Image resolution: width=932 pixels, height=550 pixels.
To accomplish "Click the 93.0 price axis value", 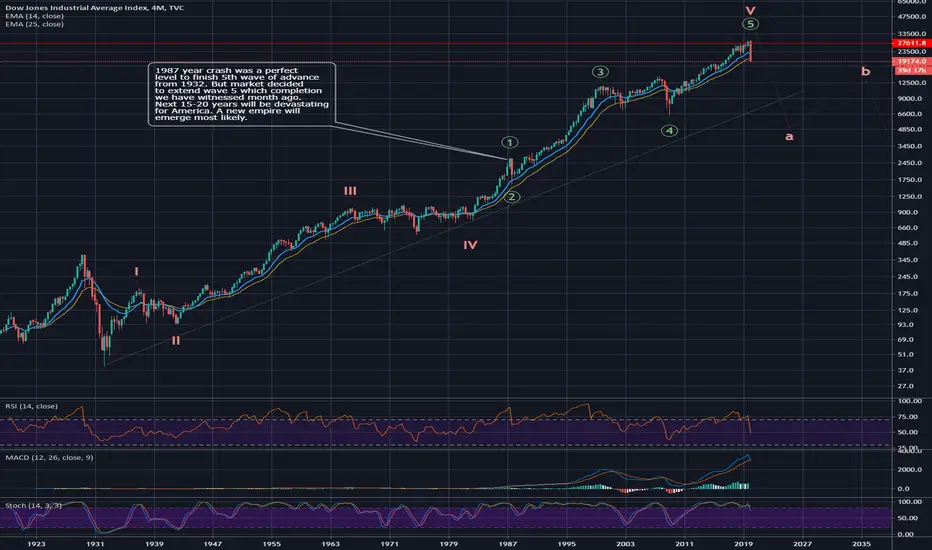I will pyautogui.click(x=907, y=325).
